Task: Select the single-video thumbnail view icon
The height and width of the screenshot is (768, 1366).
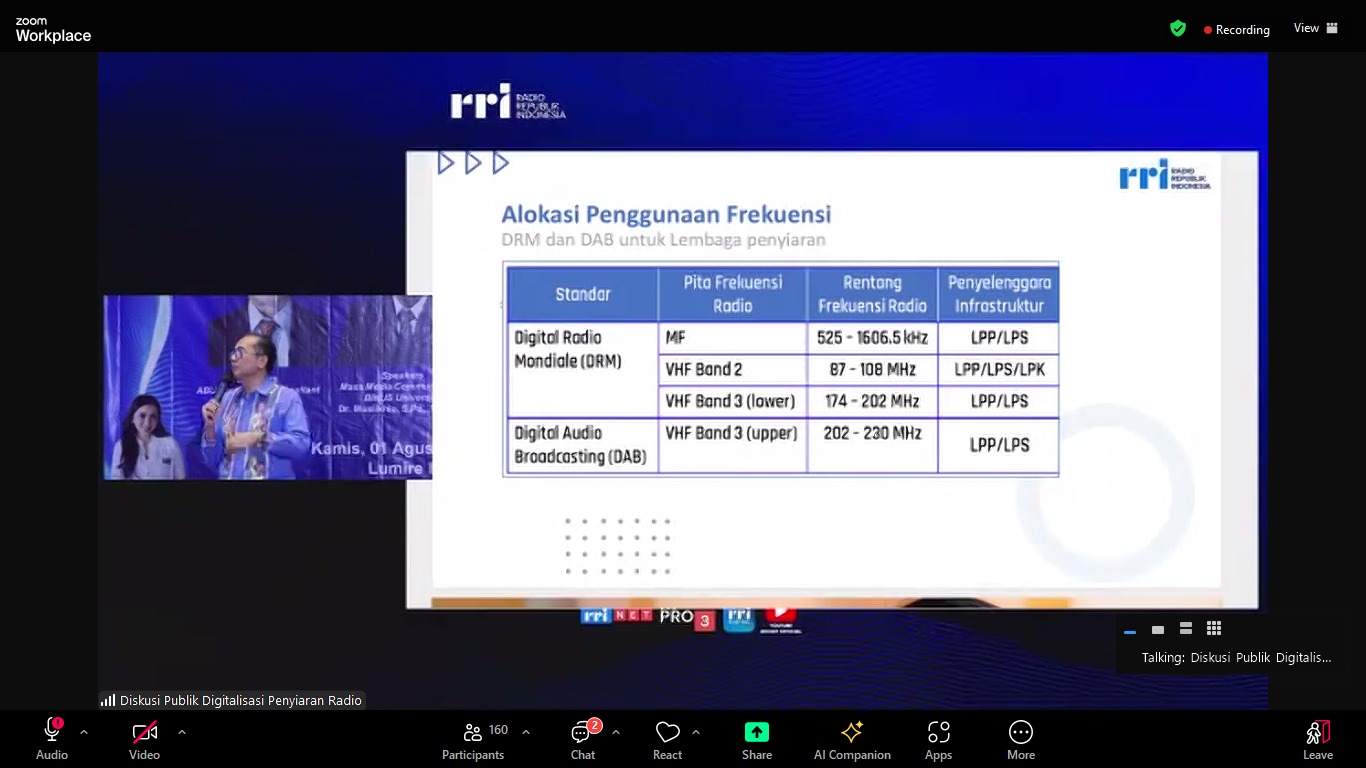Action: [x=1158, y=630]
